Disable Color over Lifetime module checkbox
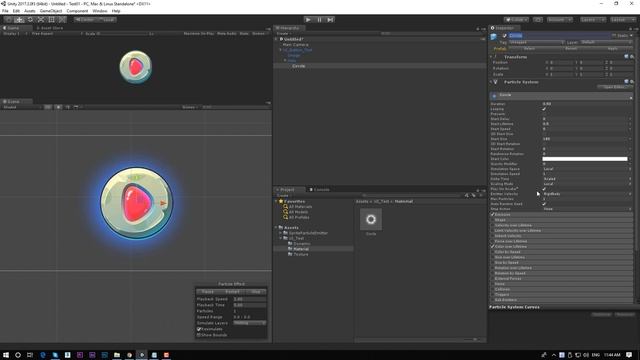The image size is (640, 360). tap(492, 247)
